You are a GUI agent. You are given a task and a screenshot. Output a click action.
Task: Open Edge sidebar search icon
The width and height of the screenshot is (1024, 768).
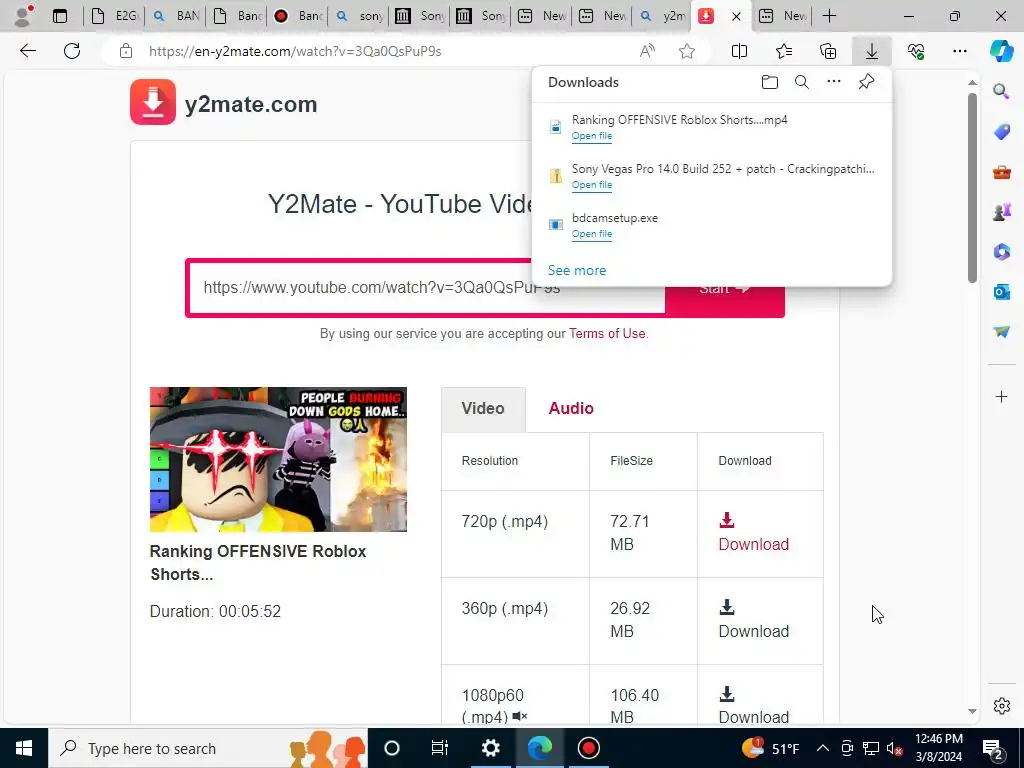pos(1001,91)
